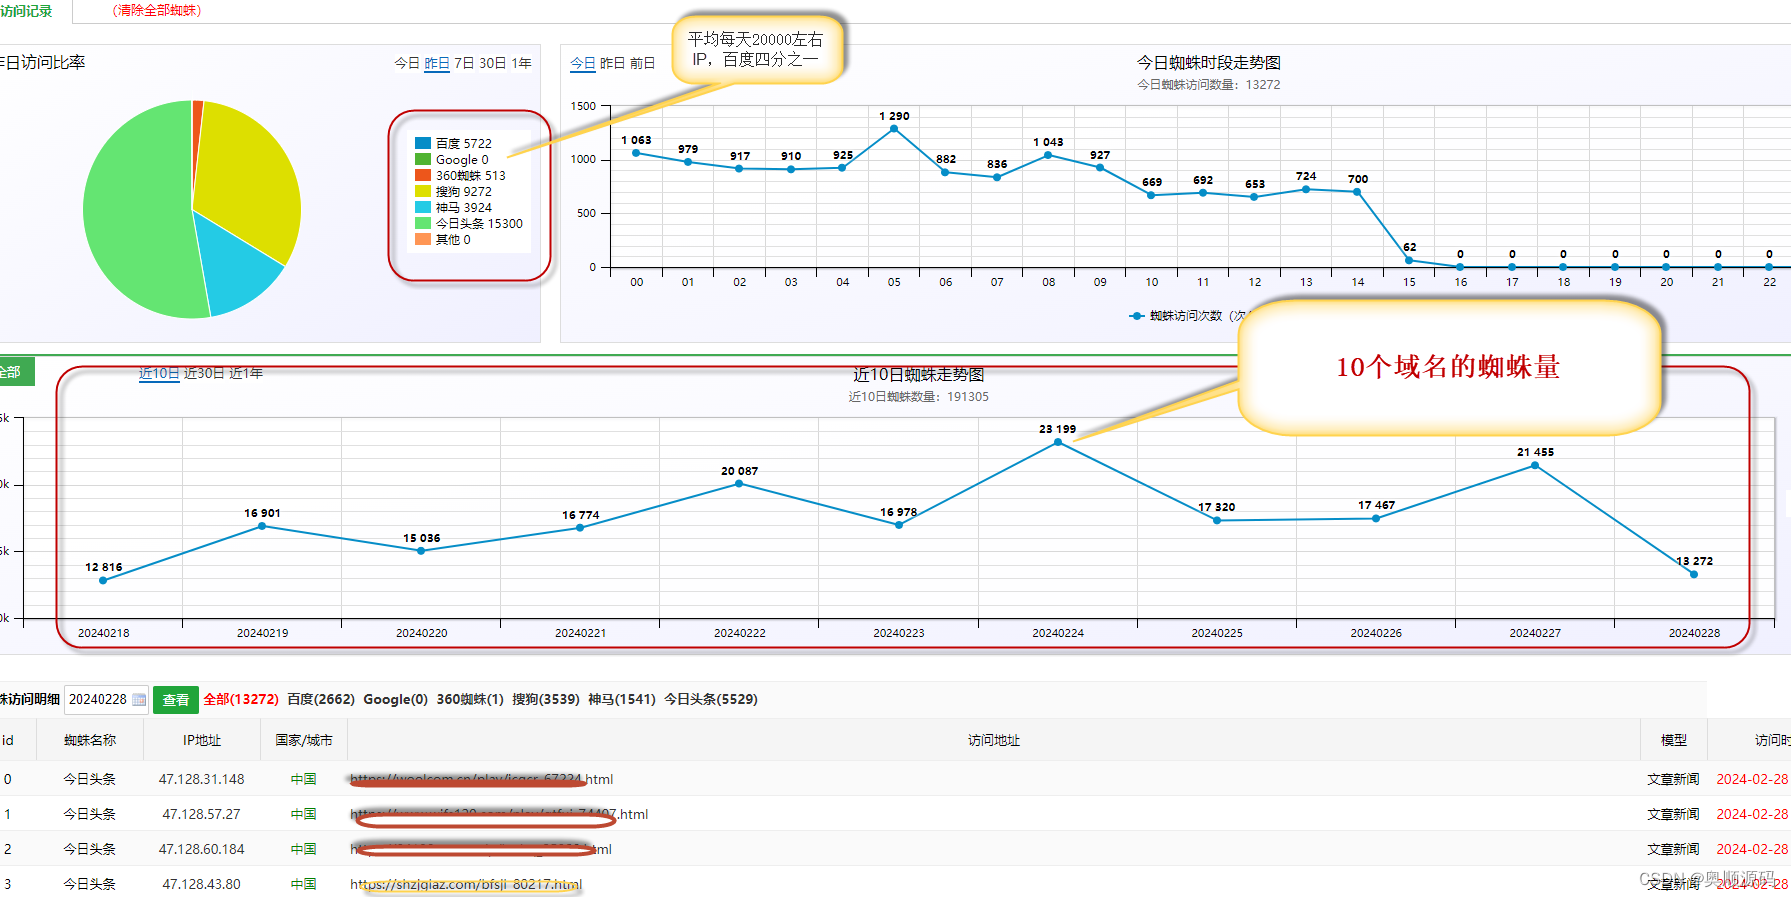
Task: Switch pie chart to 7日 range
Action: [464, 63]
